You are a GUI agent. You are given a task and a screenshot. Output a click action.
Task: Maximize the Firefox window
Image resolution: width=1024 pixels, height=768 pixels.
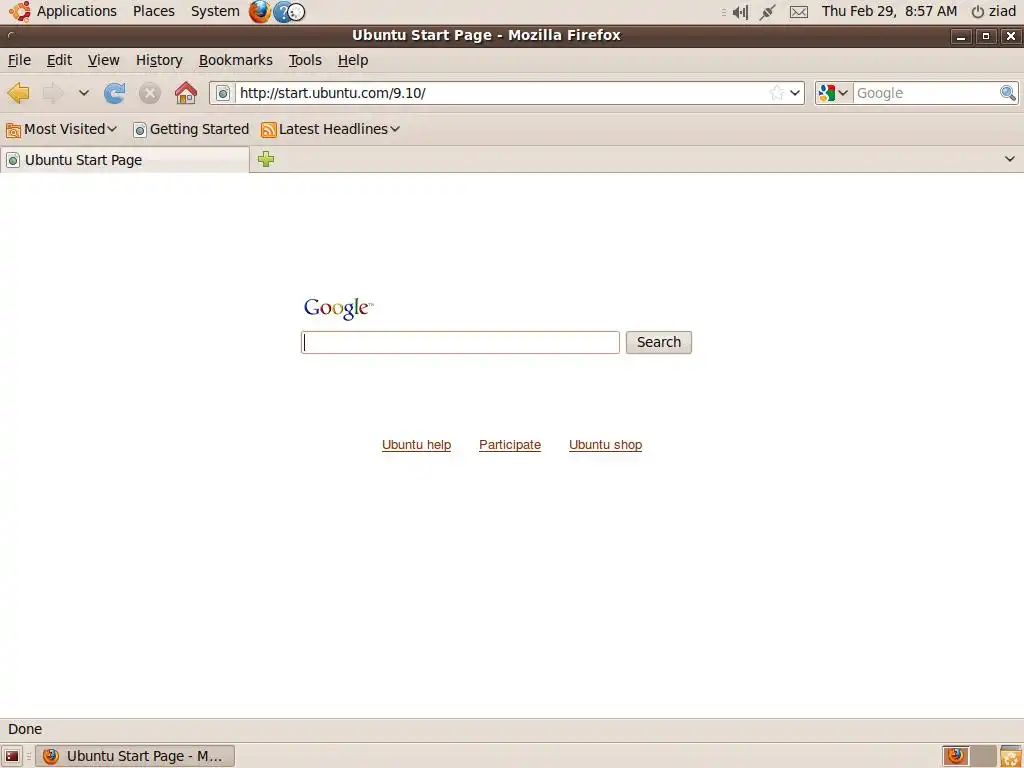pyautogui.click(x=985, y=36)
